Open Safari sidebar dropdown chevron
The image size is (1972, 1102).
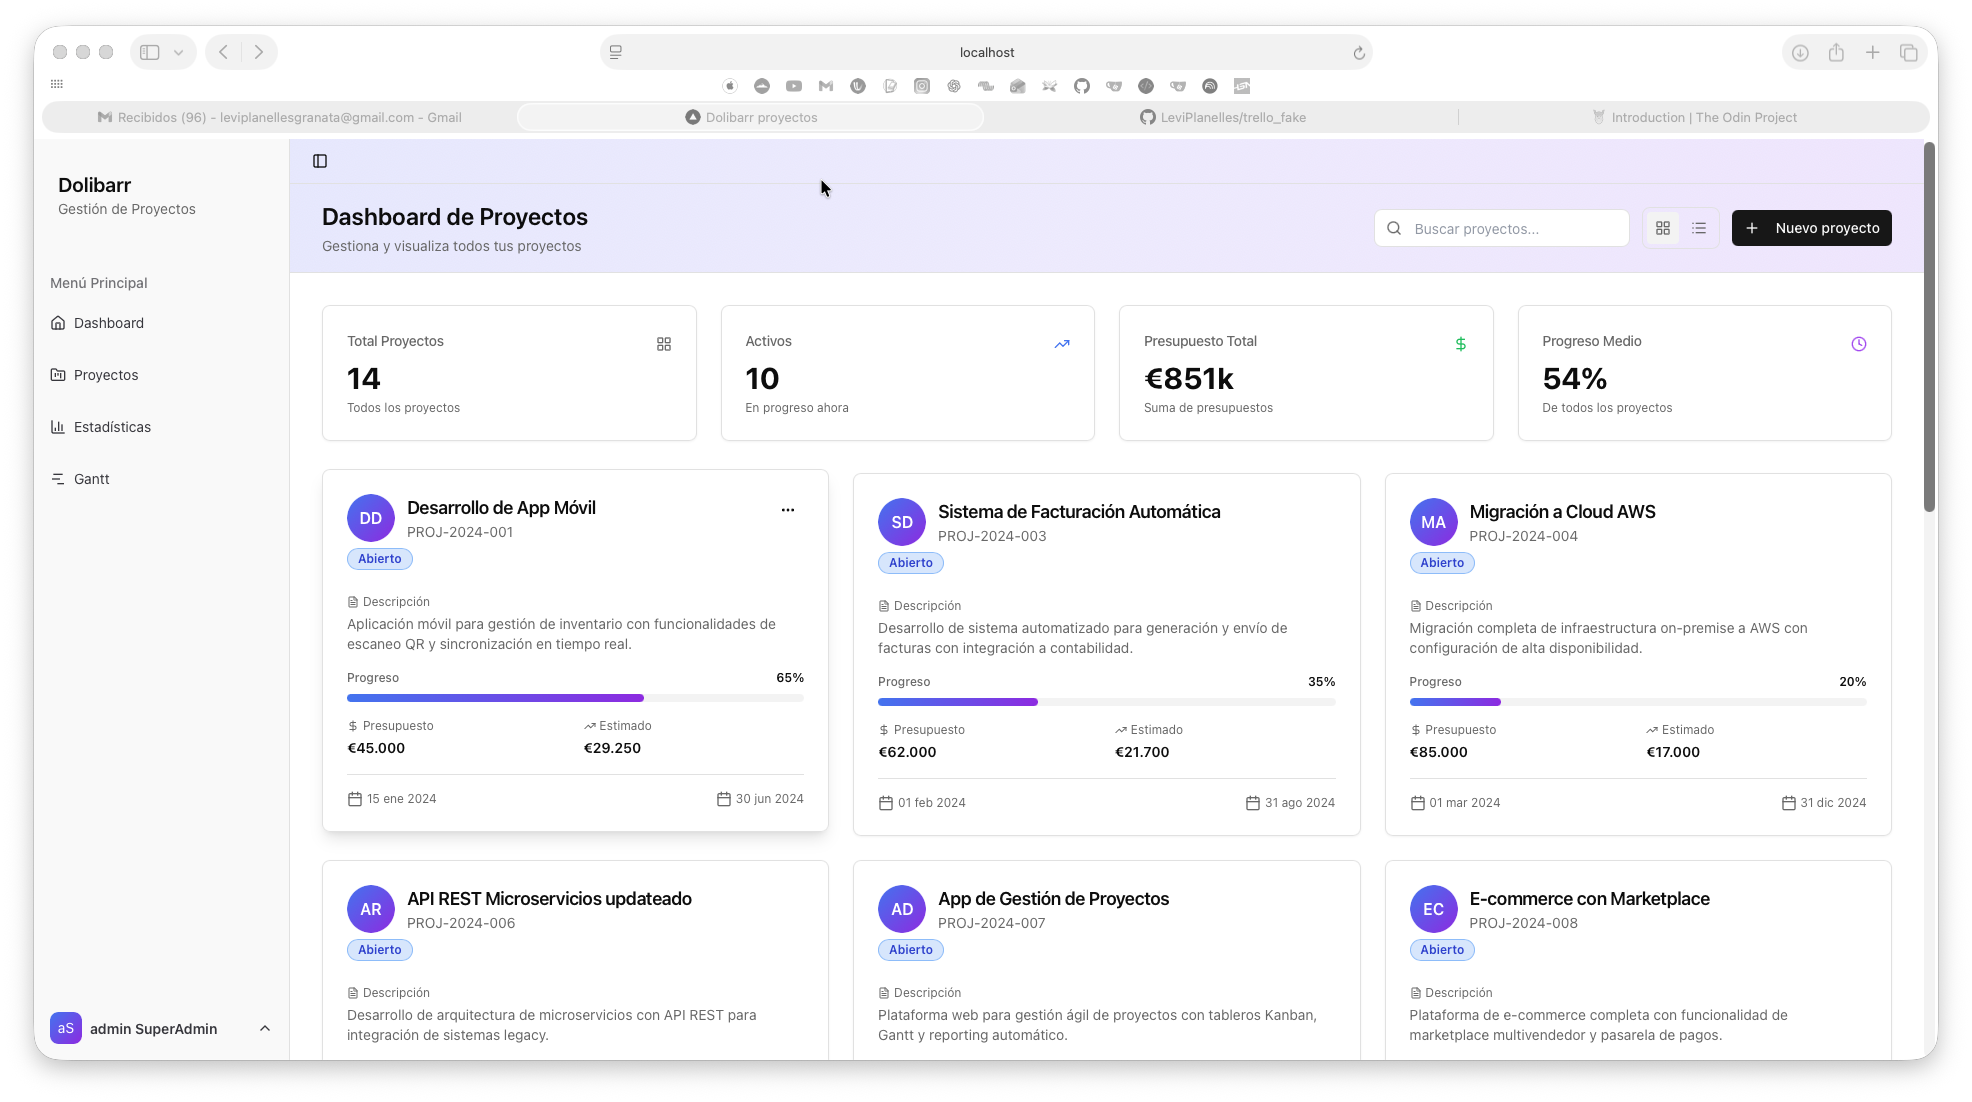(178, 52)
